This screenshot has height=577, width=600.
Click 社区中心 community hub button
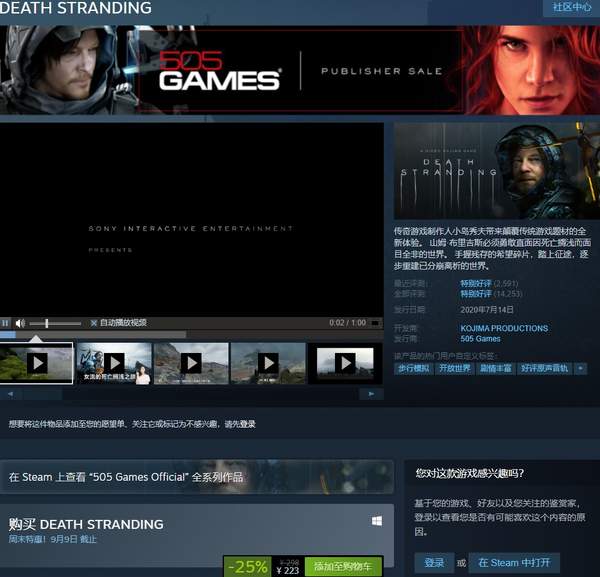coord(573,8)
